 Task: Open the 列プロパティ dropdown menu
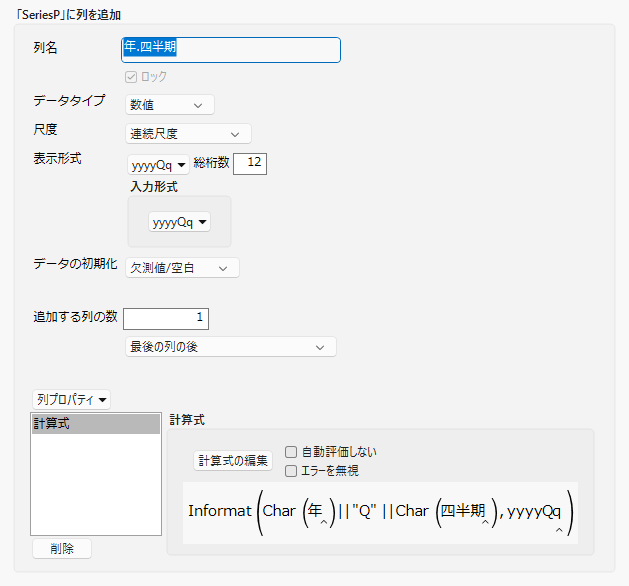point(71,399)
